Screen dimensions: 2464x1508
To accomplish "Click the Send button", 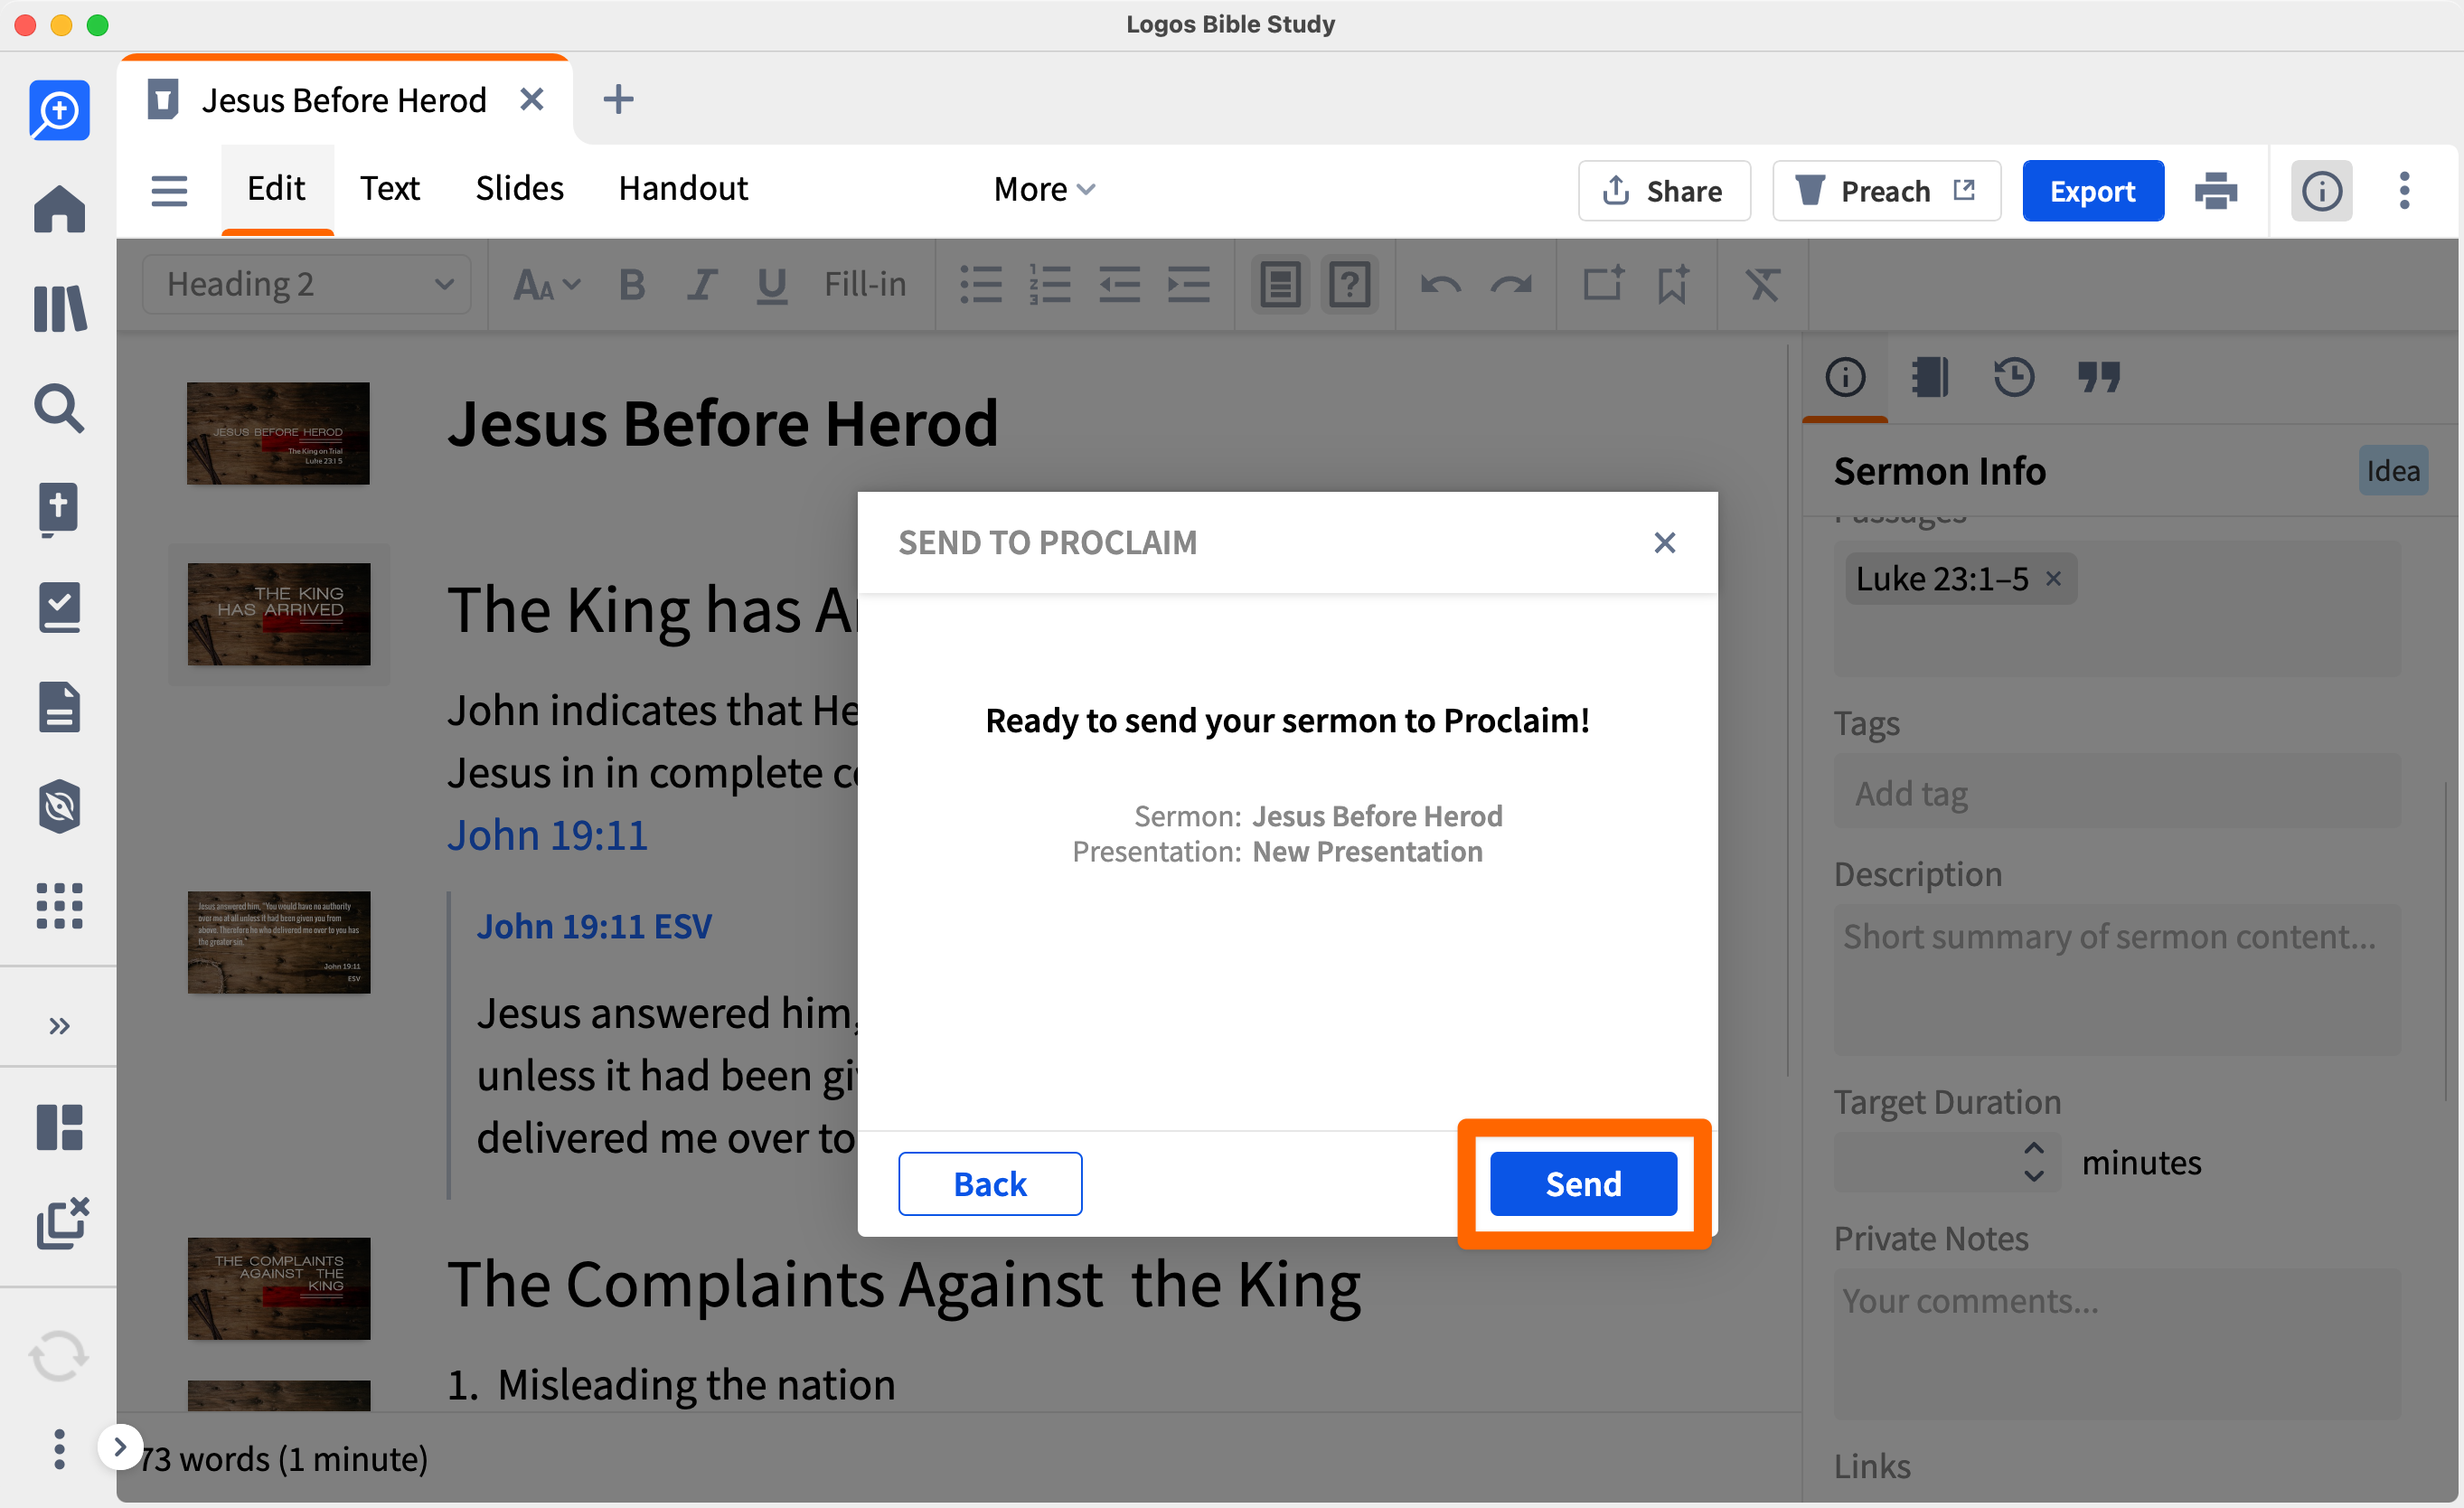I will coord(1583,1184).
